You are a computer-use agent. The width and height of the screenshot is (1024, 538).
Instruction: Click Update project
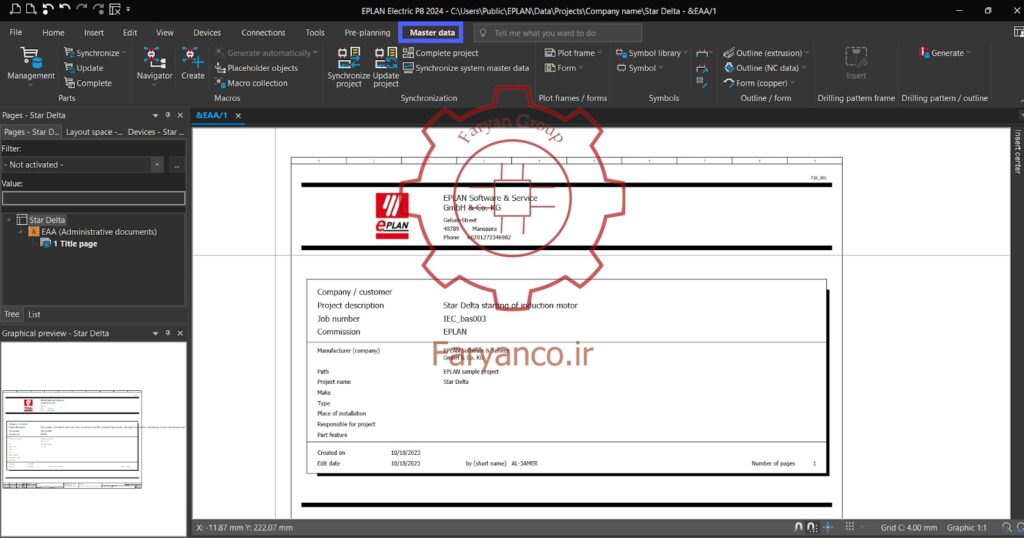[386, 67]
